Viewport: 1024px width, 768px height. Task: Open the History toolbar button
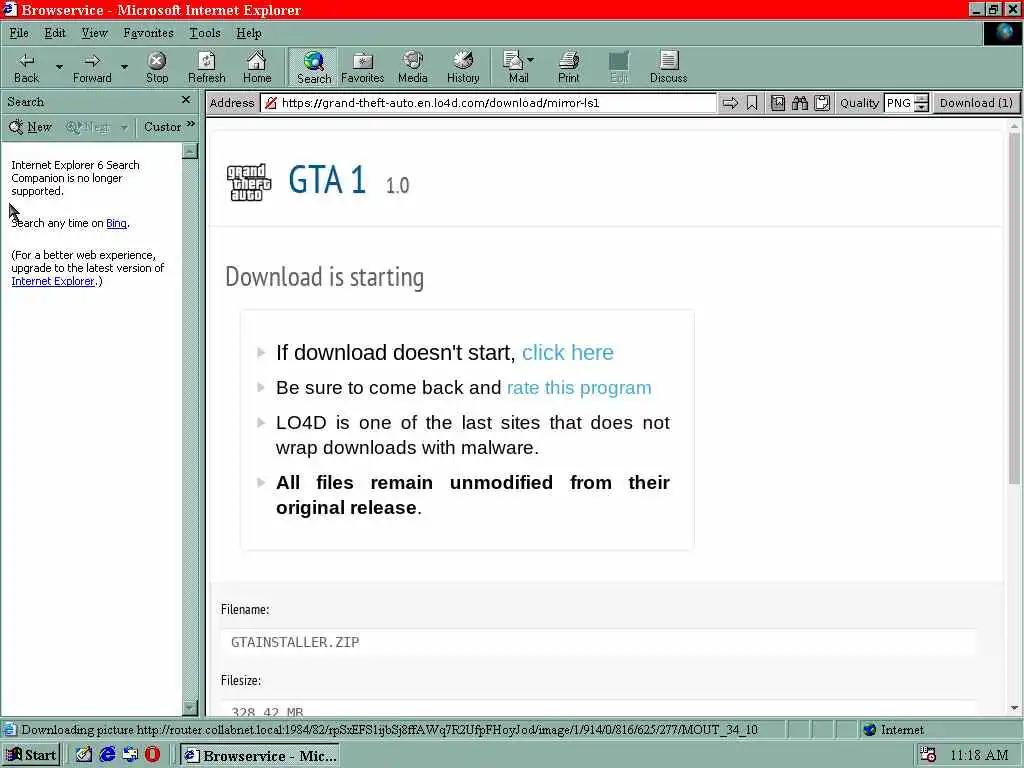(463, 67)
